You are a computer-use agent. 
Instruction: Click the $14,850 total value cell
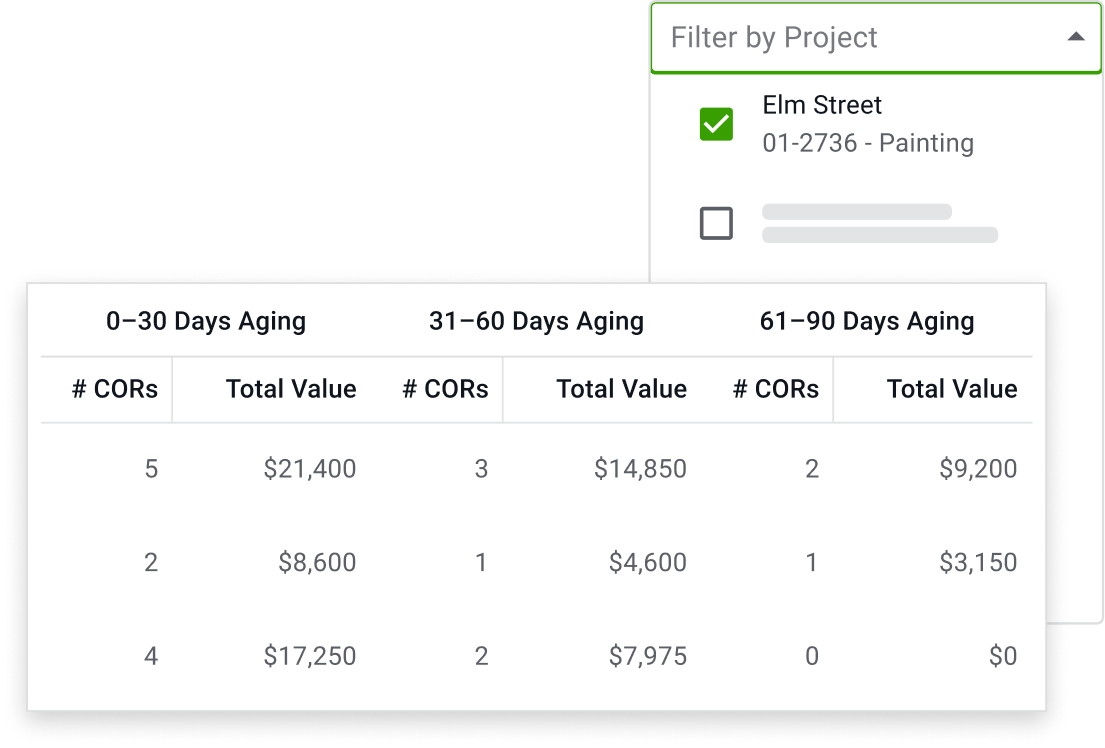(x=640, y=468)
